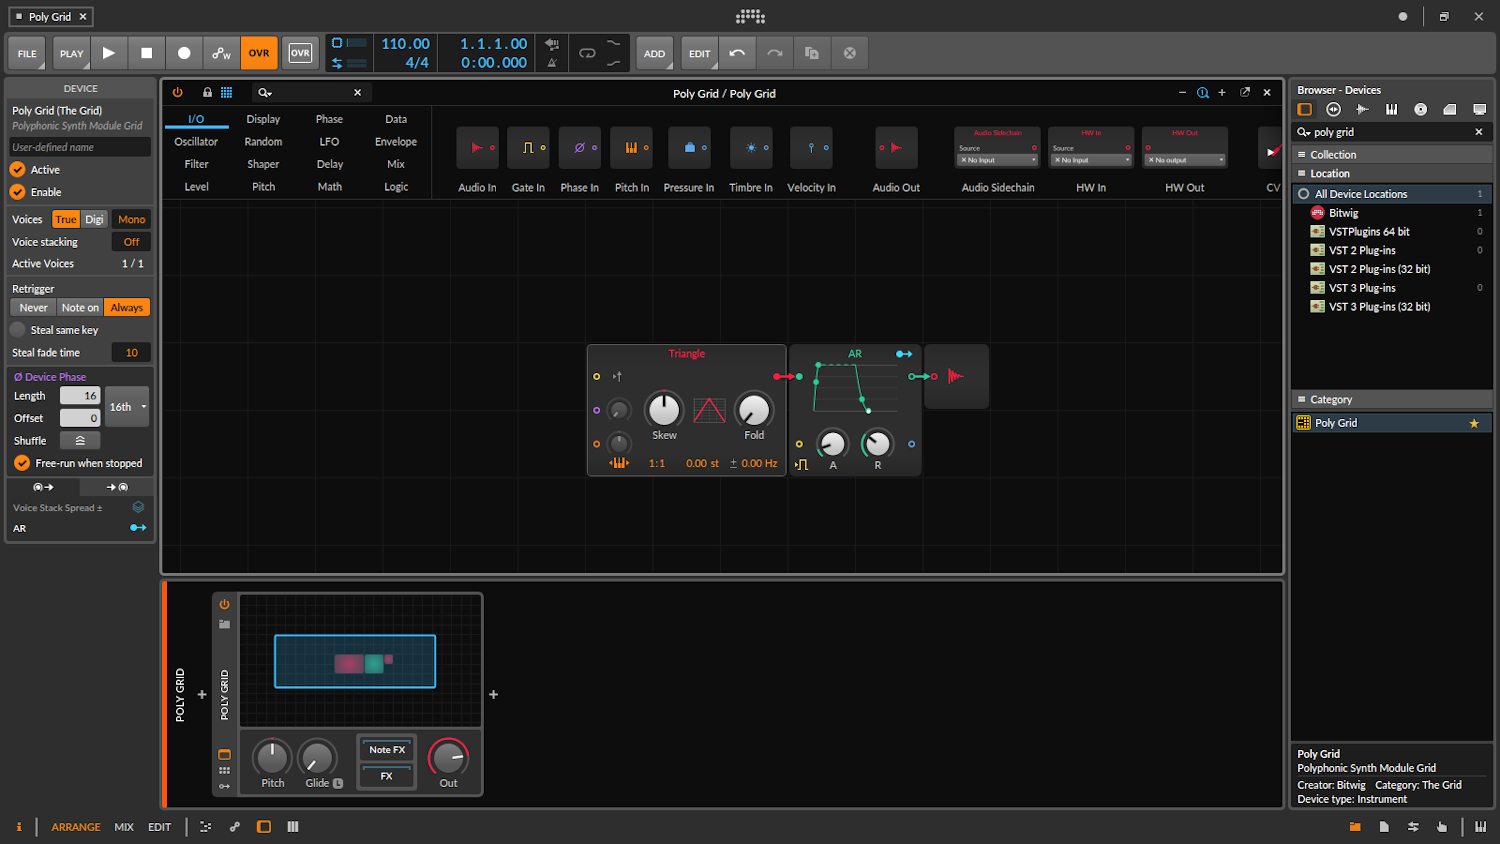The width and height of the screenshot is (1500, 844).
Task: Click the Redo arrow icon
Action: pos(775,53)
